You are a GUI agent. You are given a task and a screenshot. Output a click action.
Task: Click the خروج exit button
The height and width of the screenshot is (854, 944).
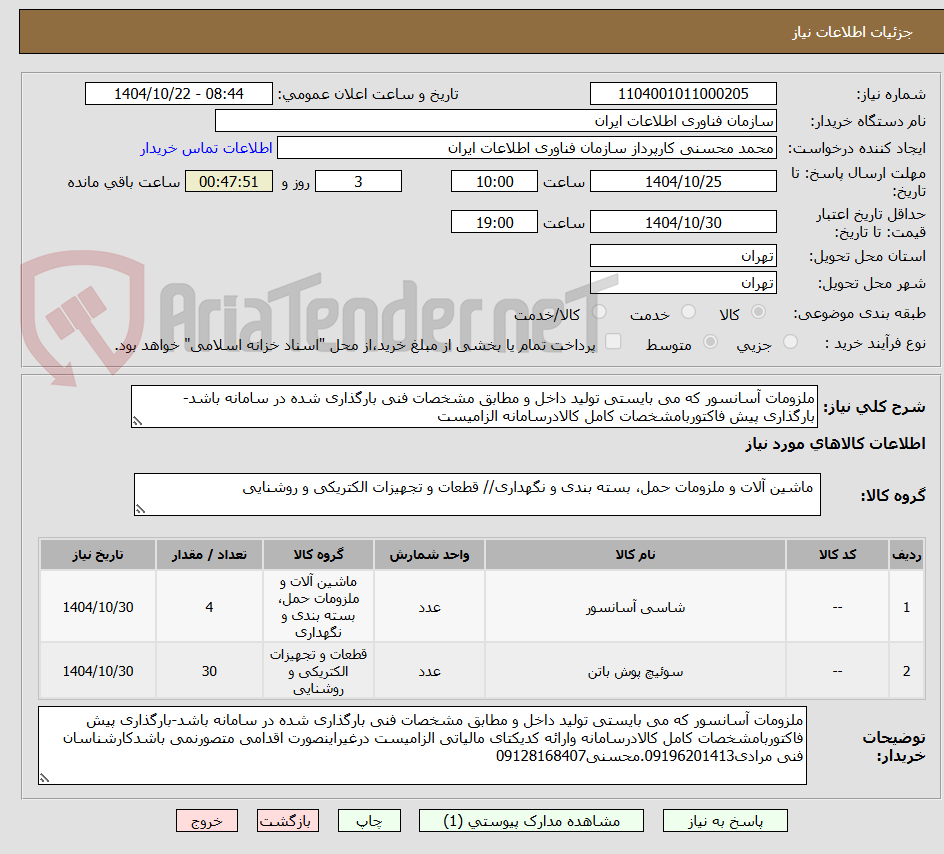click(206, 821)
